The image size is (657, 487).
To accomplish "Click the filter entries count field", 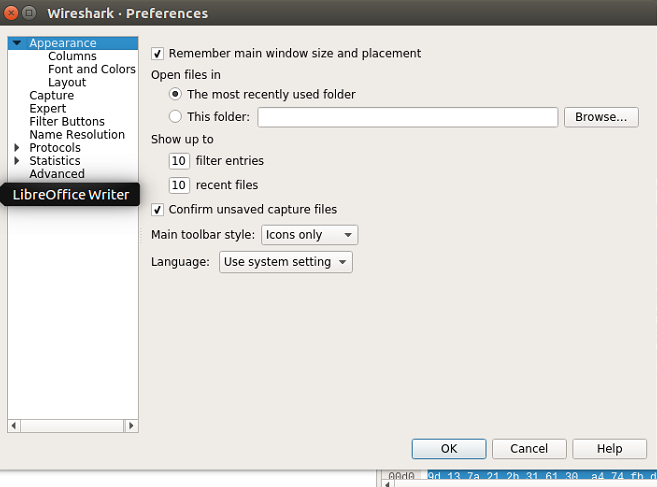I will tap(179, 161).
